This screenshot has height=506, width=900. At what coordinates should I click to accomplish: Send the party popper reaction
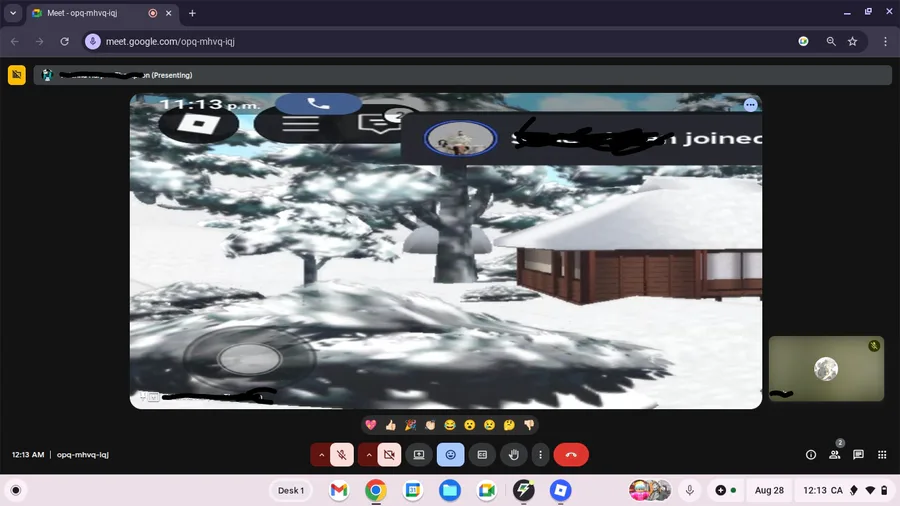410,425
